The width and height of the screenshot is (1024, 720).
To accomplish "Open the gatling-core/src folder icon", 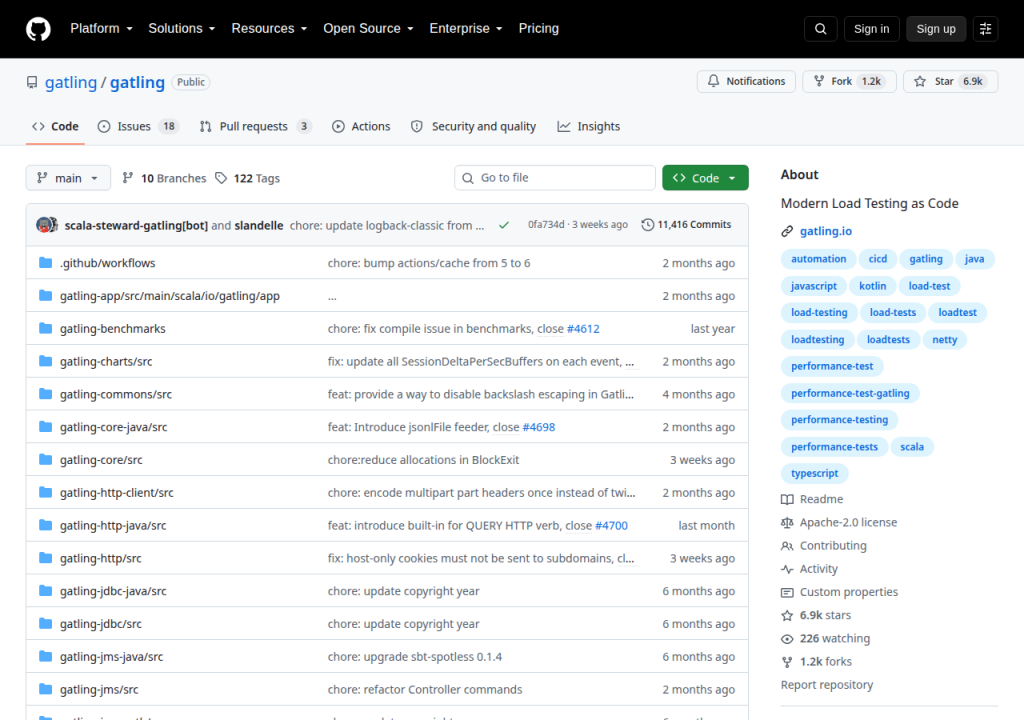I will coord(45,459).
